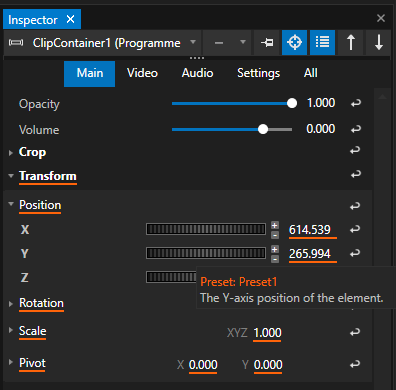Click the pin inspector icon
Screen dimensions: 396x390
coord(267,42)
